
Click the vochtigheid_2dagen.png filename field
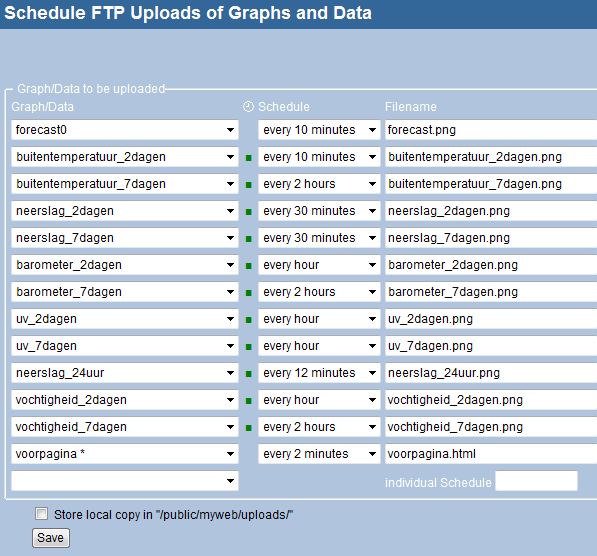click(491, 400)
